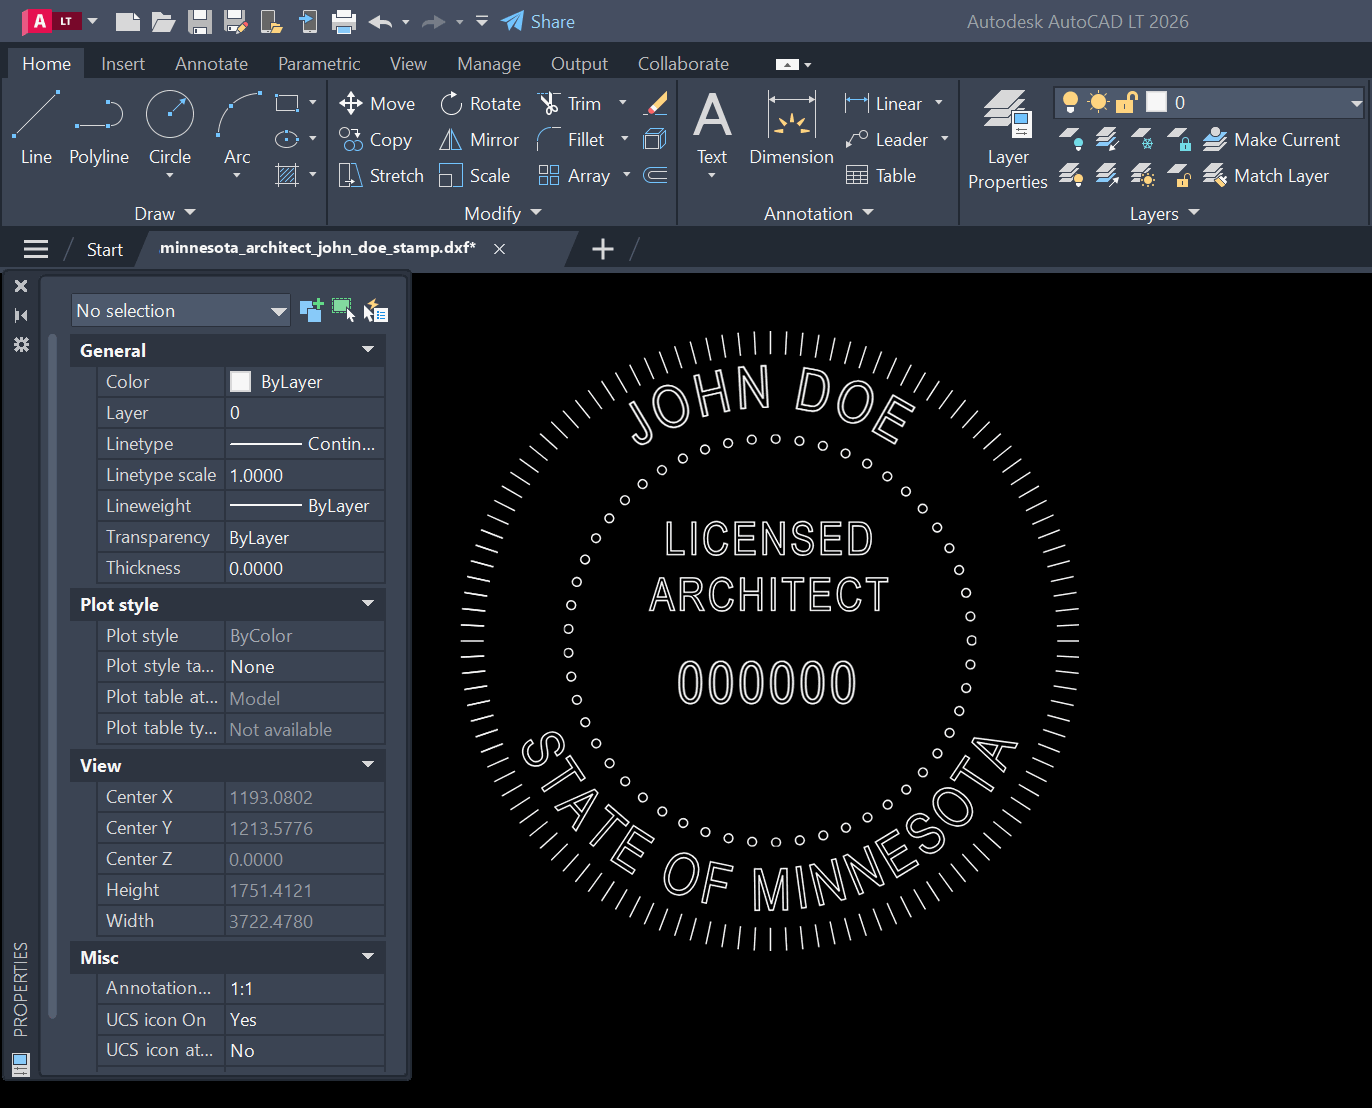Screen dimensions: 1372x1108
Task: Add a new drawing tab with plus
Action: (x=603, y=249)
